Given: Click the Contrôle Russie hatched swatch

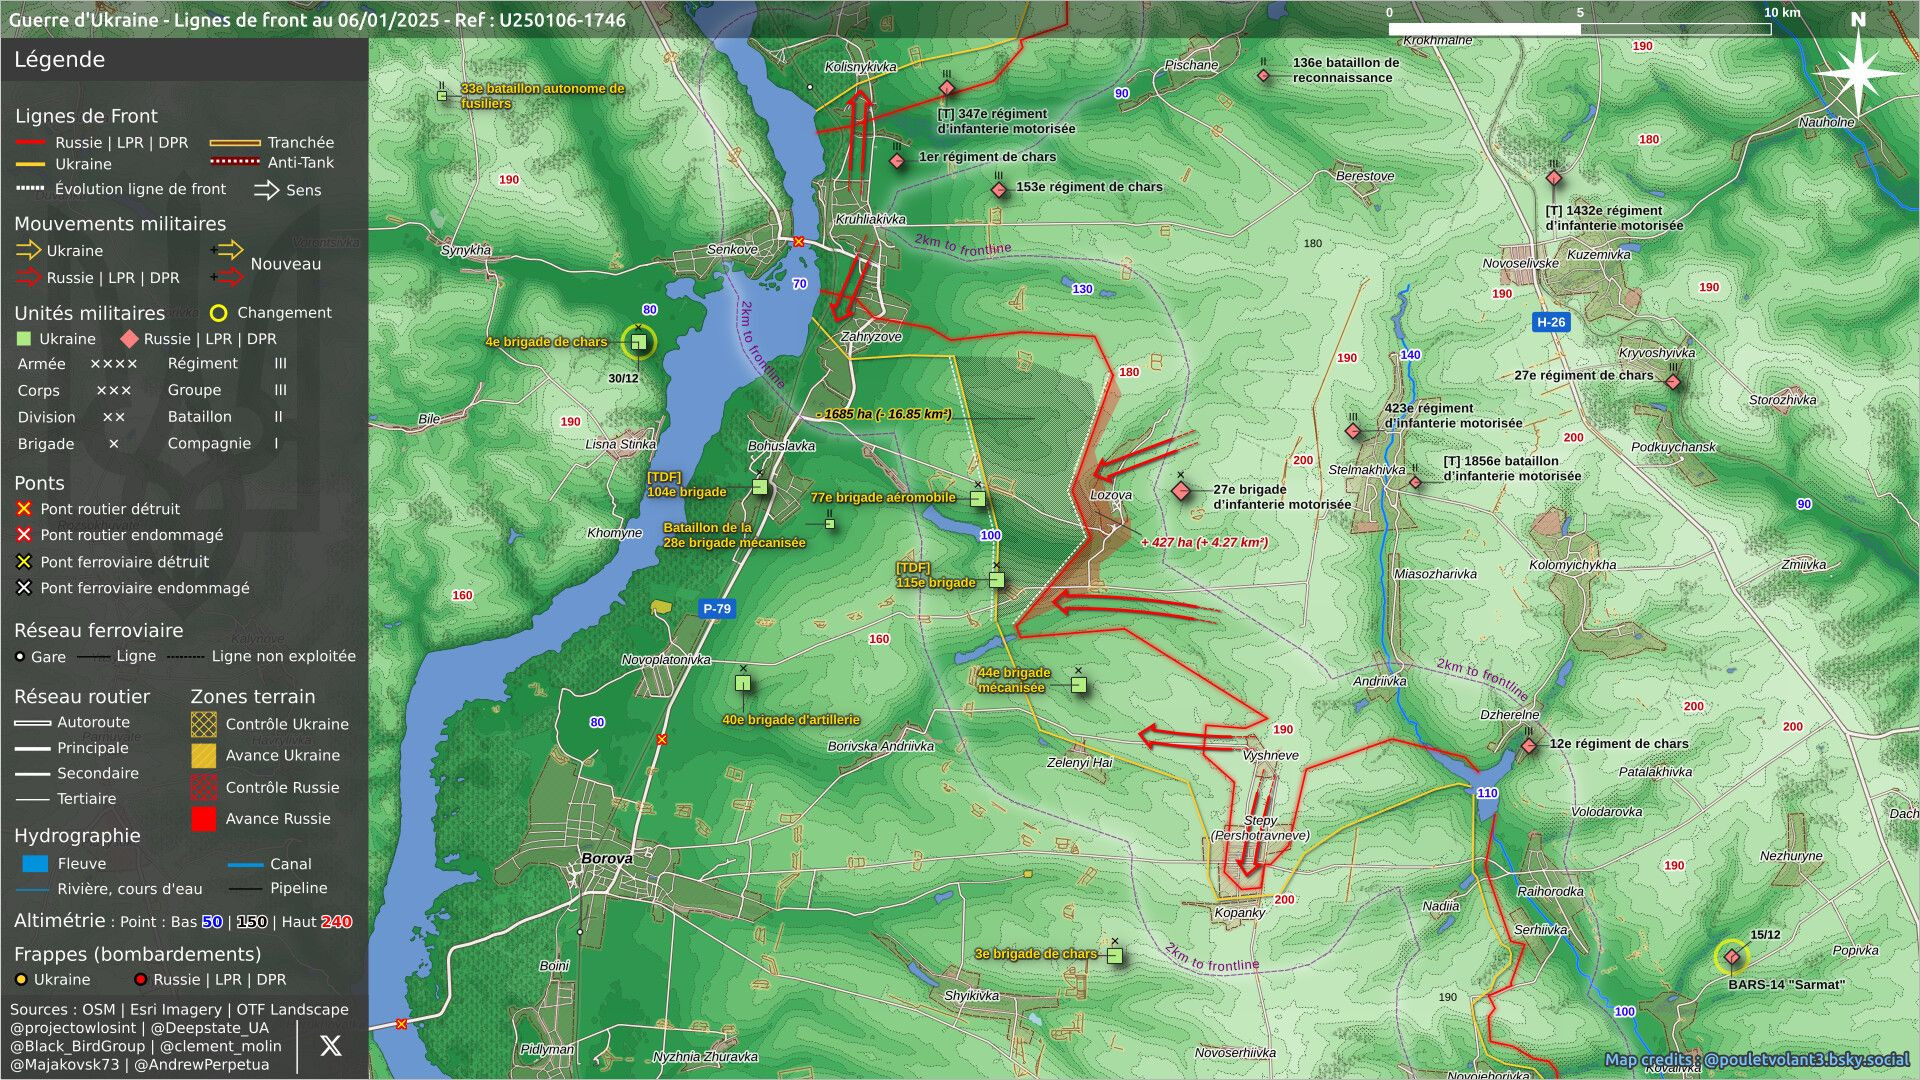Looking at the screenshot, I should (204, 787).
